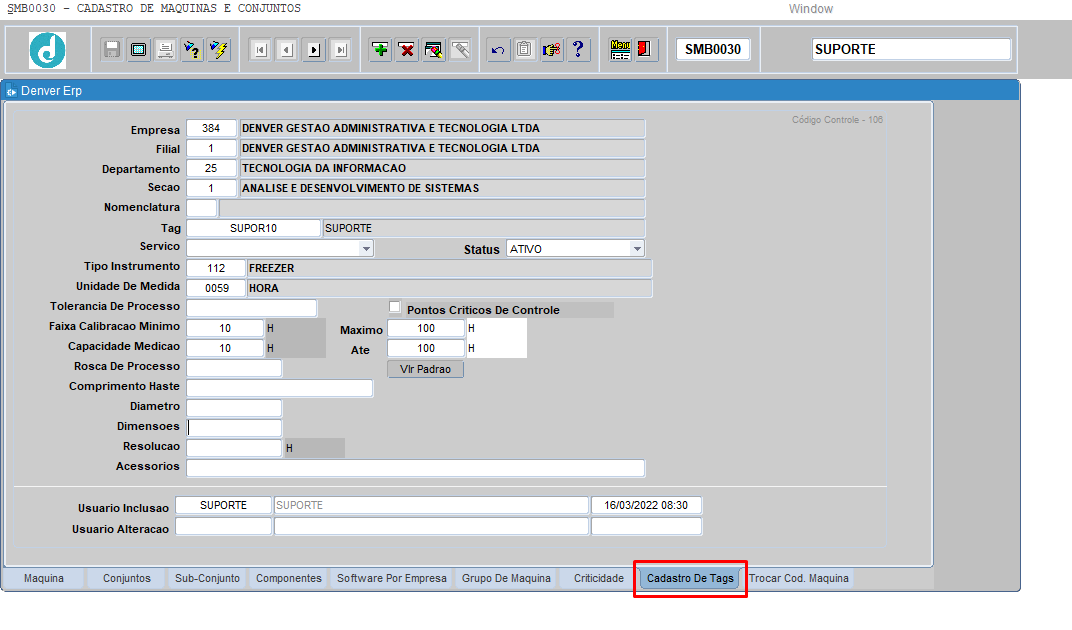
Task: Click the Diametro field
Action: pos(234,408)
